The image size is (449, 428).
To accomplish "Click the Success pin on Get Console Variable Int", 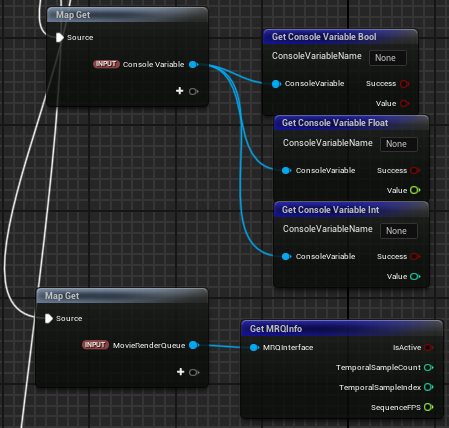I will tap(415, 256).
